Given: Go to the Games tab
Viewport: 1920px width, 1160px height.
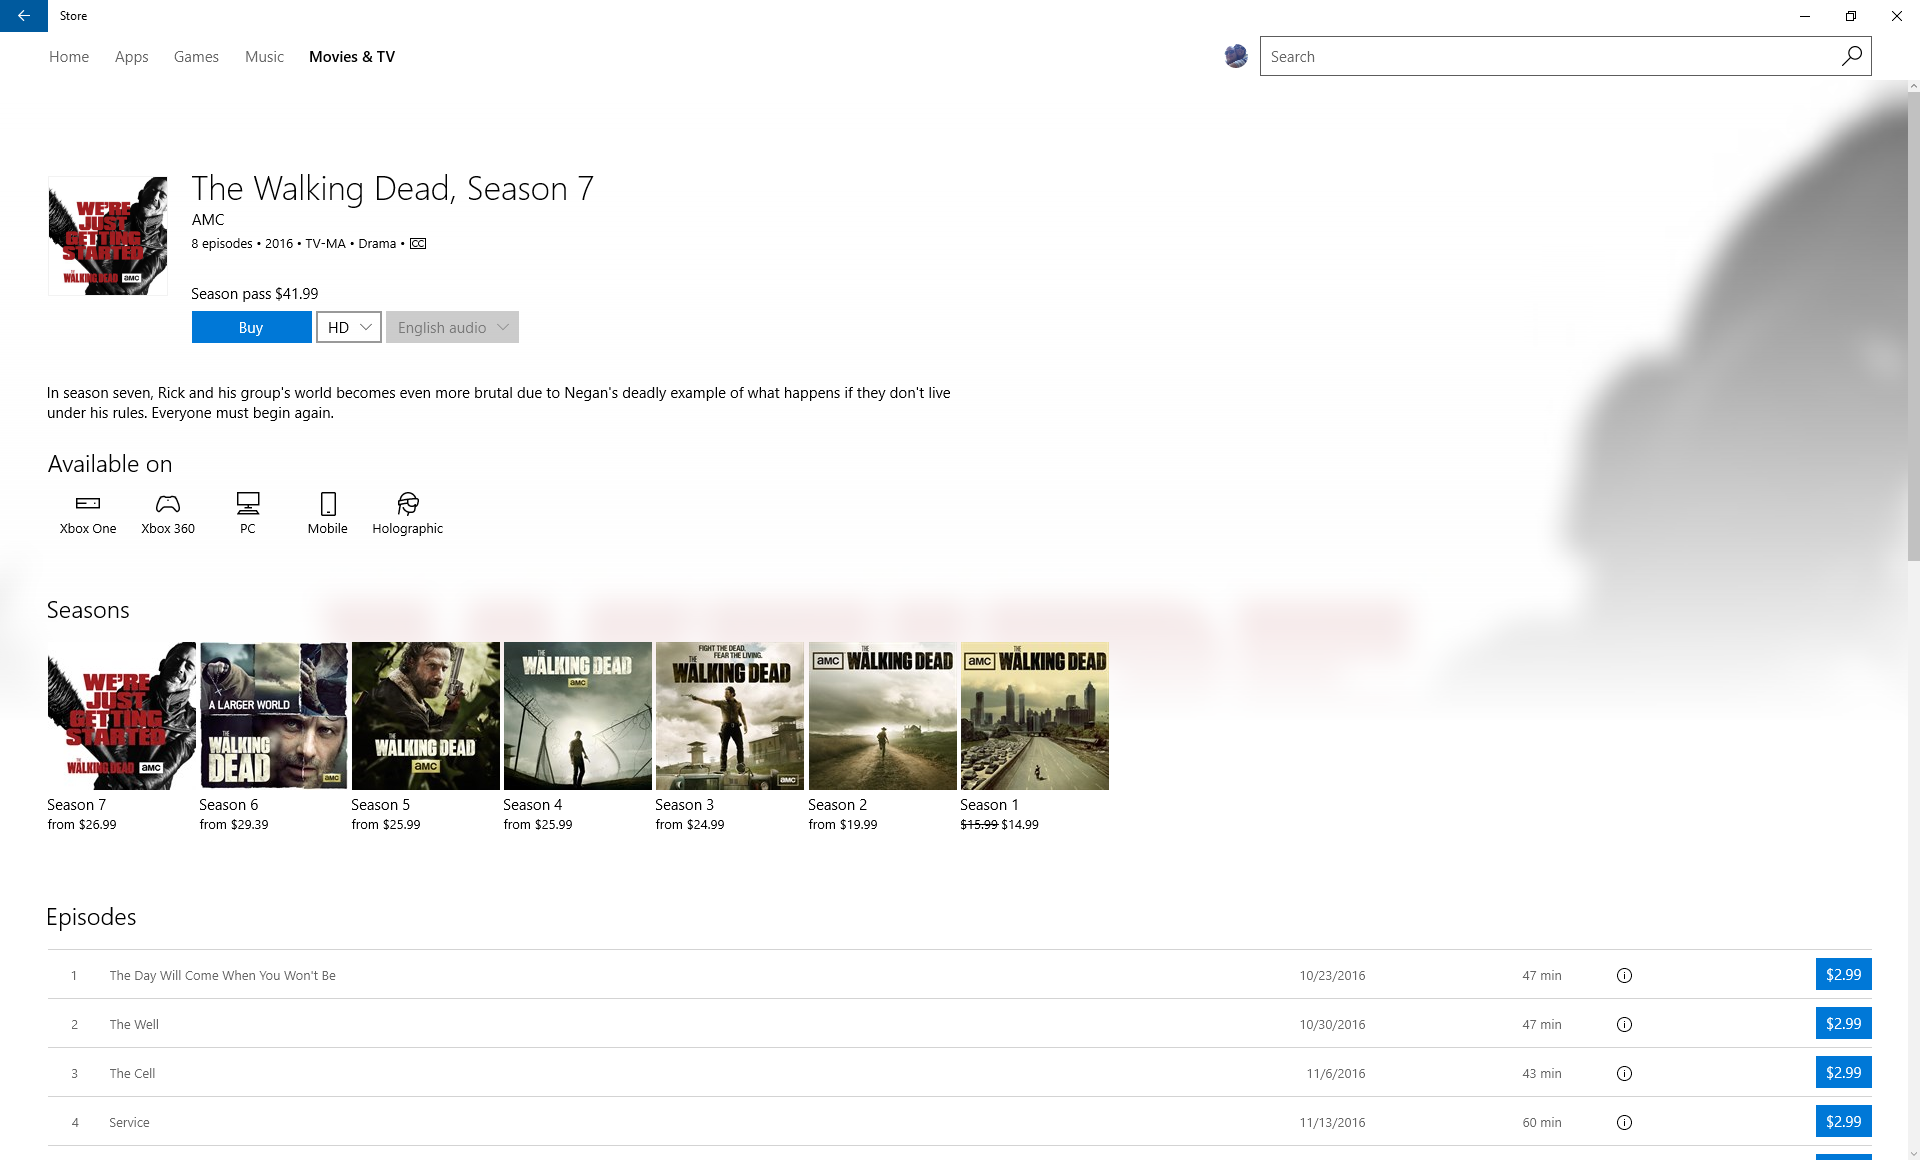Looking at the screenshot, I should pyautogui.click(x=196, y=57).
